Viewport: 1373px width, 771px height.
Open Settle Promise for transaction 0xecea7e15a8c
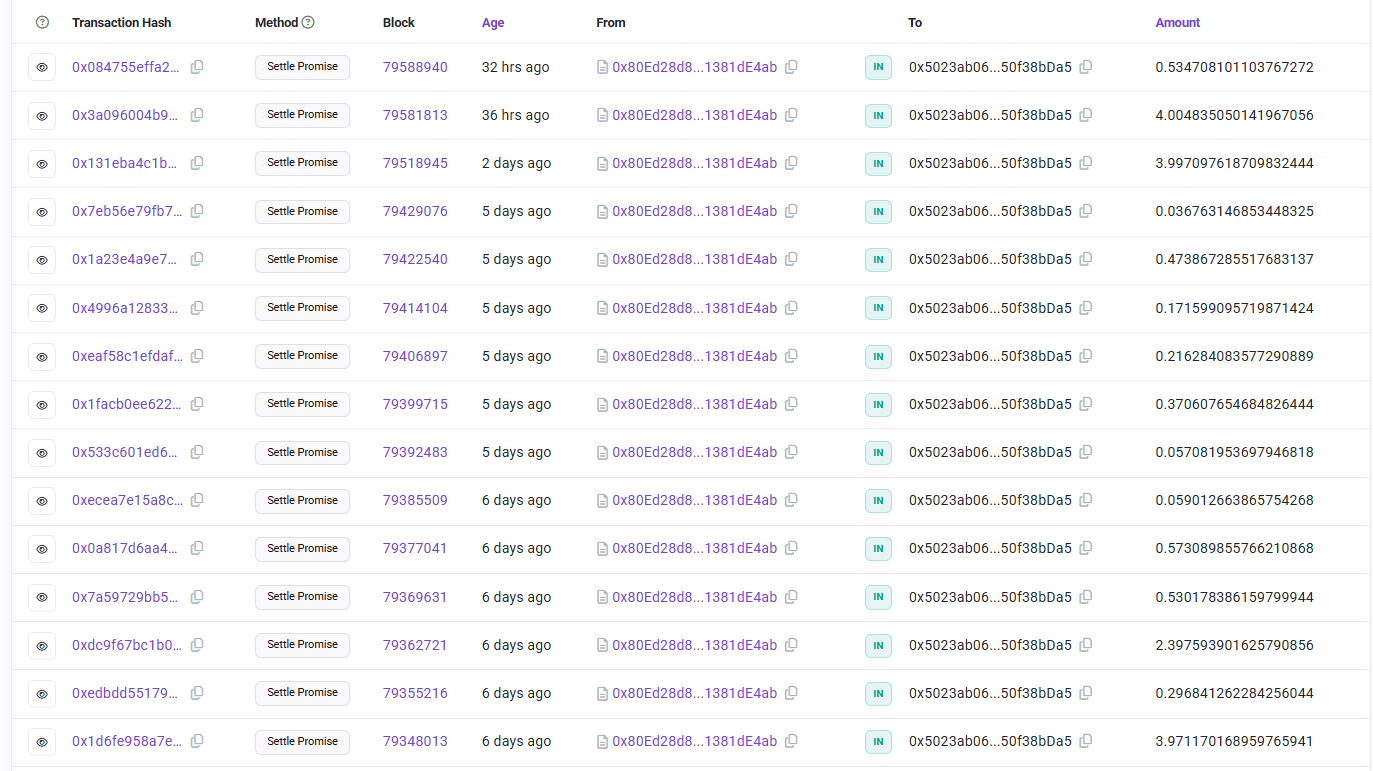click(302, 501)
